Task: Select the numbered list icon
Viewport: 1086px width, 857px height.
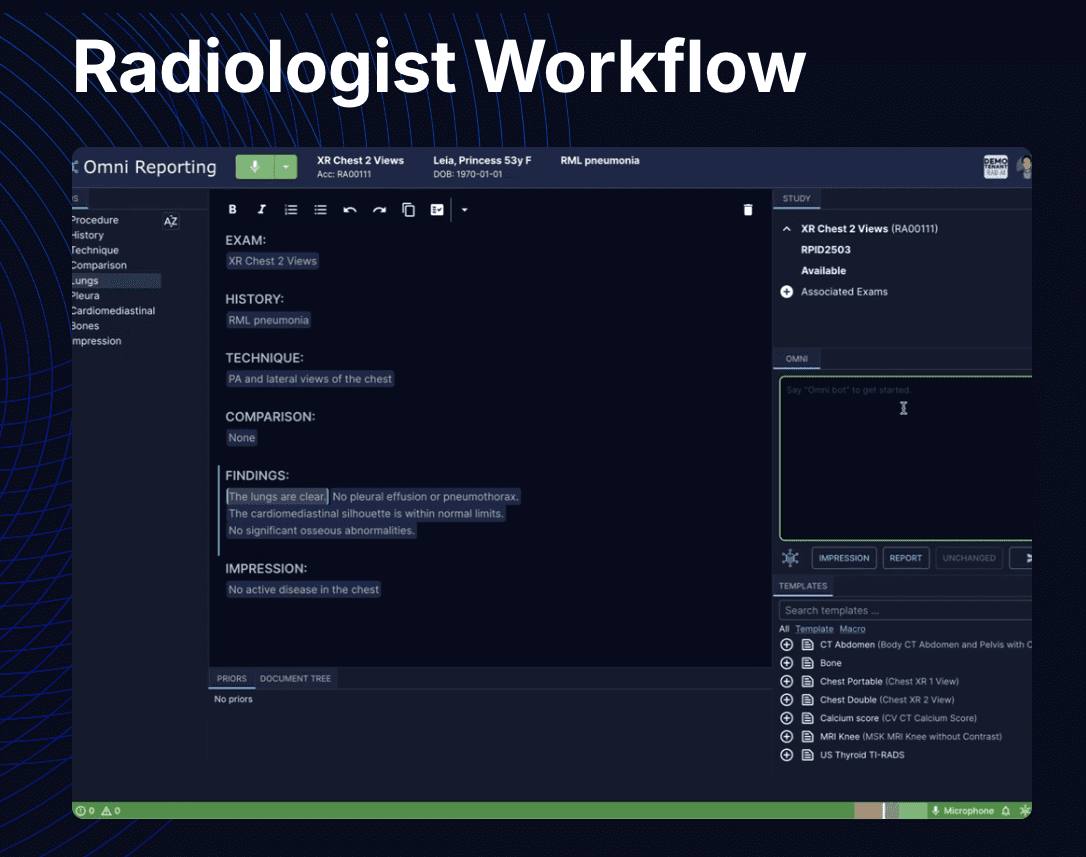Action: 290,209
